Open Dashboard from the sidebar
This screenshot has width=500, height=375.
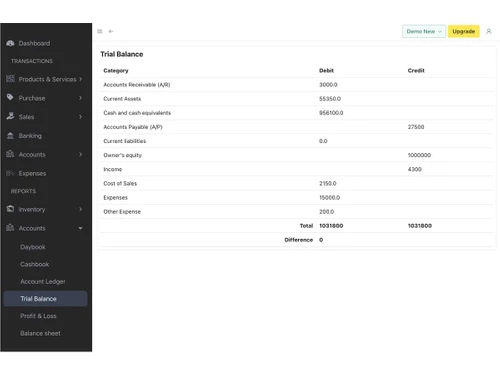coord(34,43)
